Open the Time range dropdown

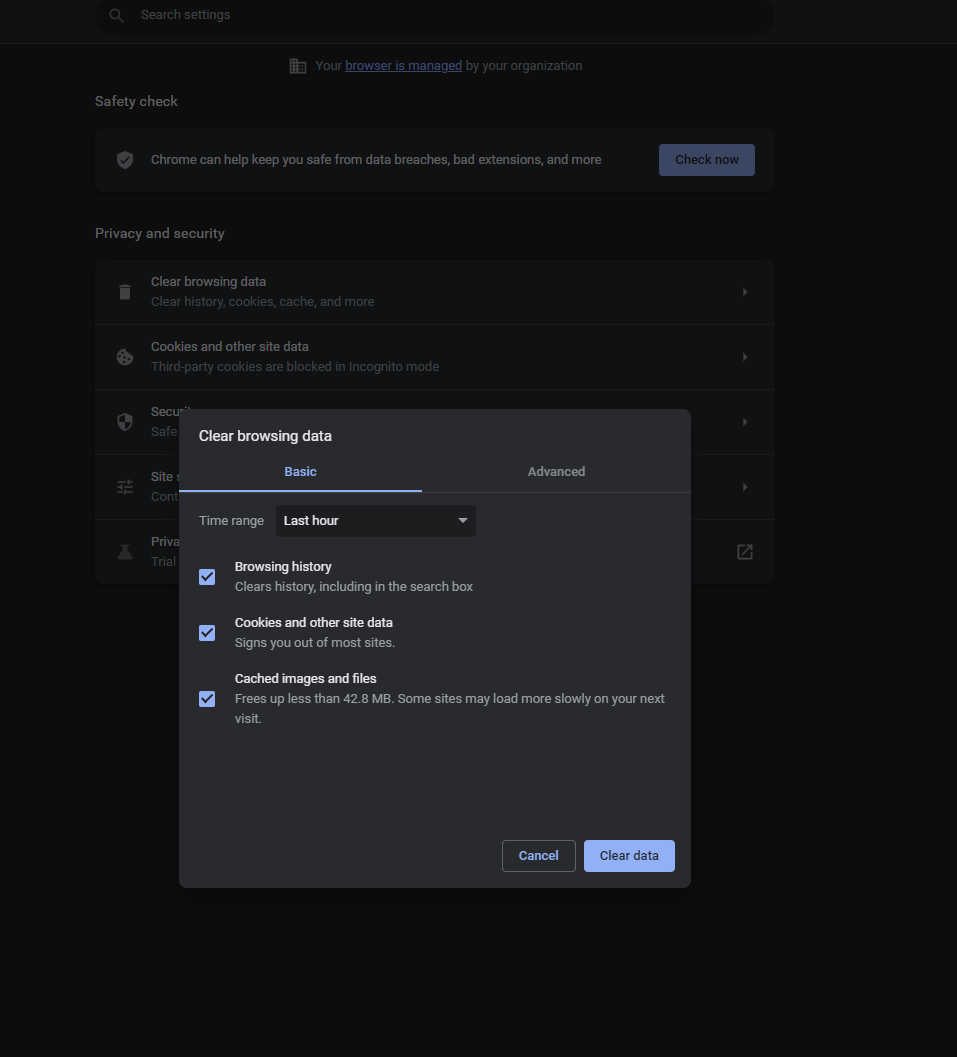375,521
